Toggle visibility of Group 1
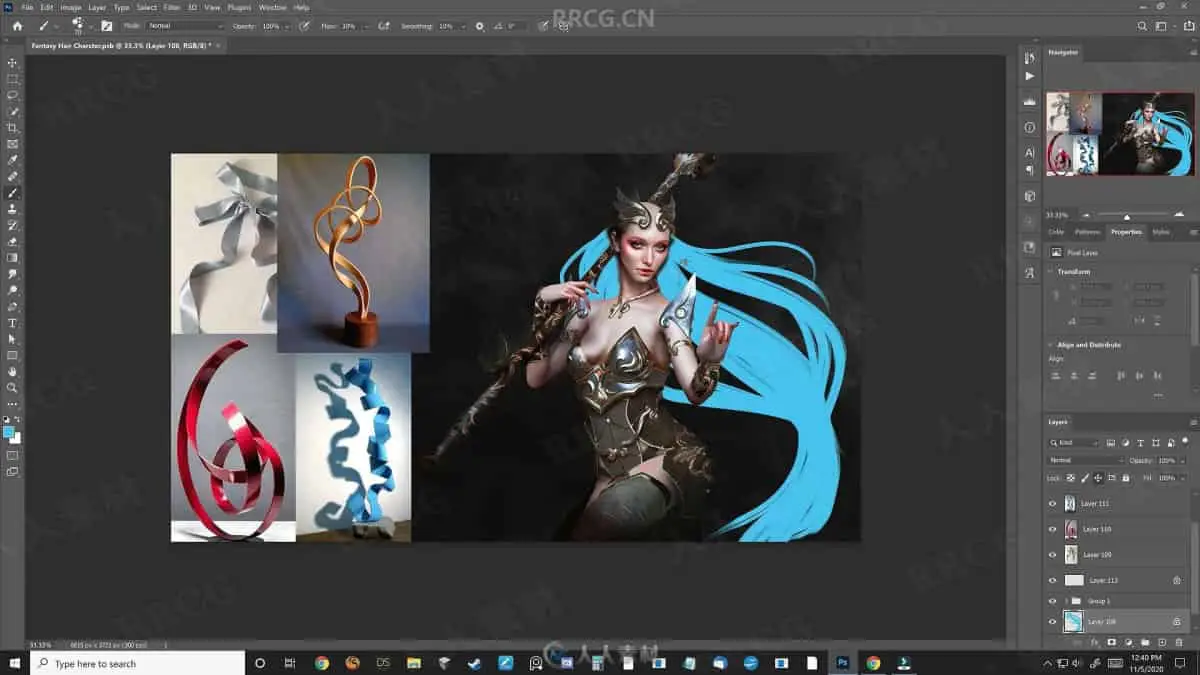The image size is (1200, 675). point(1052,601)
